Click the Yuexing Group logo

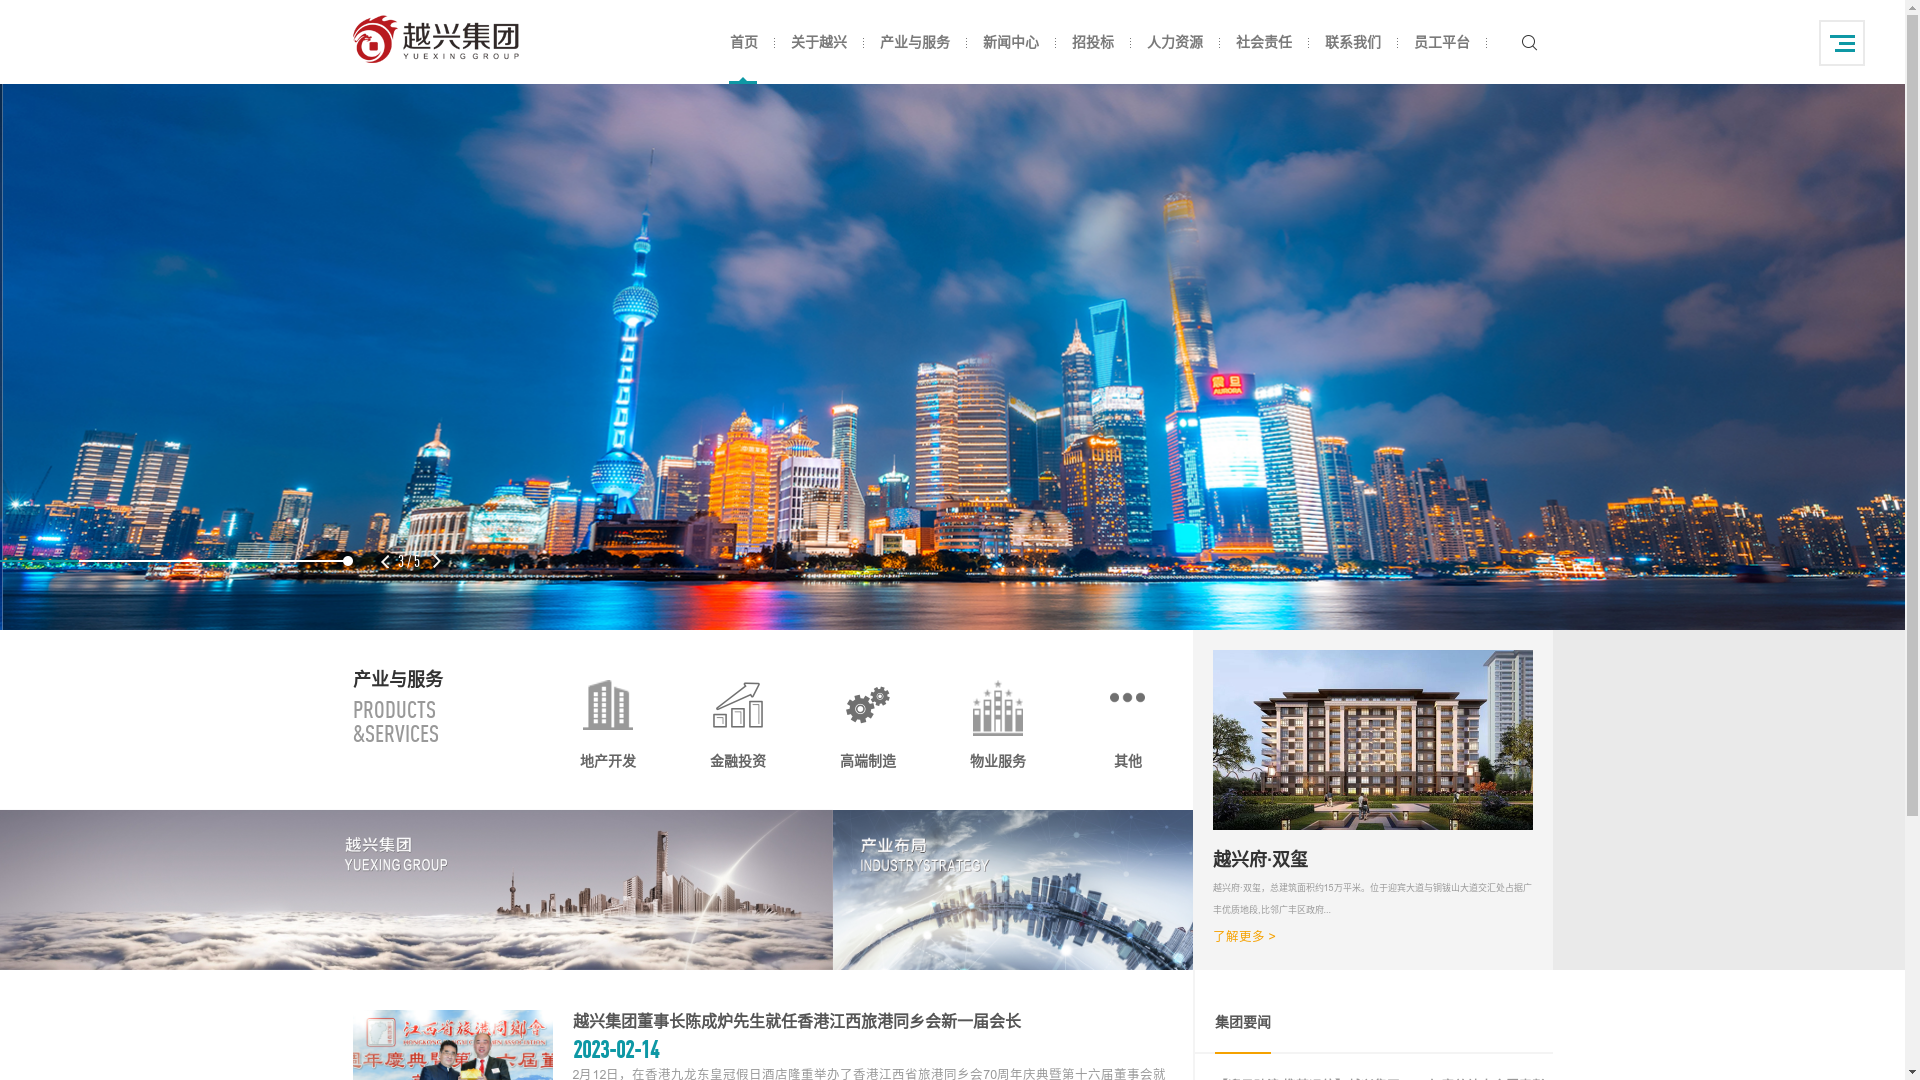coord(436,40)
